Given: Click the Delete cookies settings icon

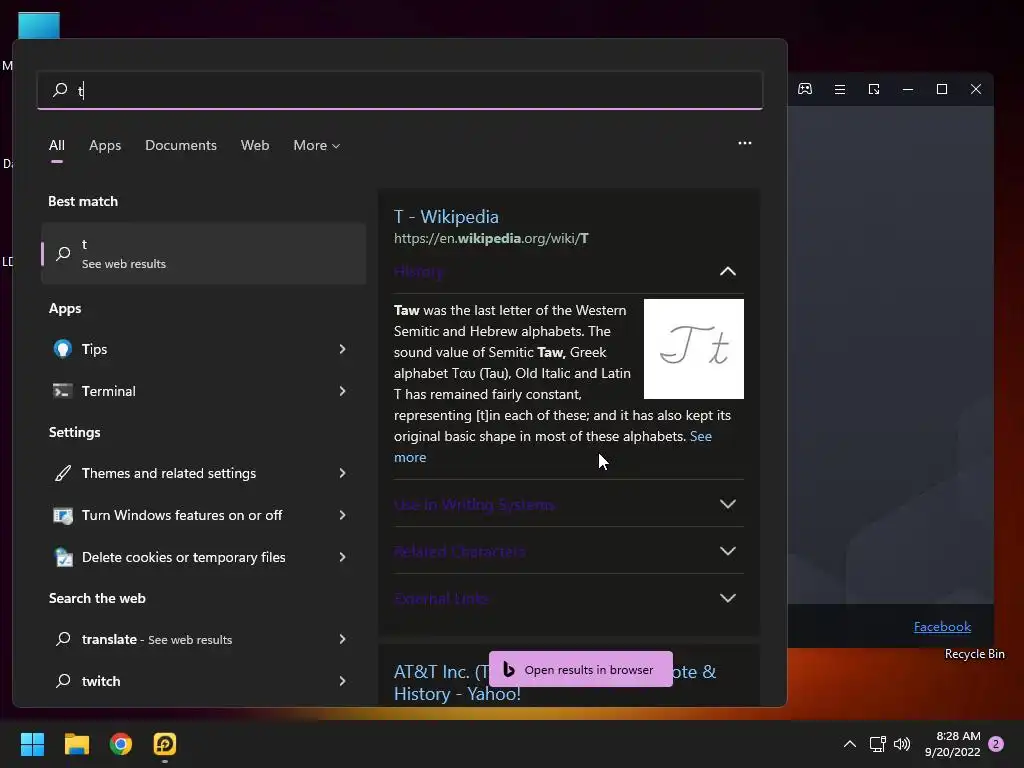Looking at the screenshot, I should pos(63,557).
